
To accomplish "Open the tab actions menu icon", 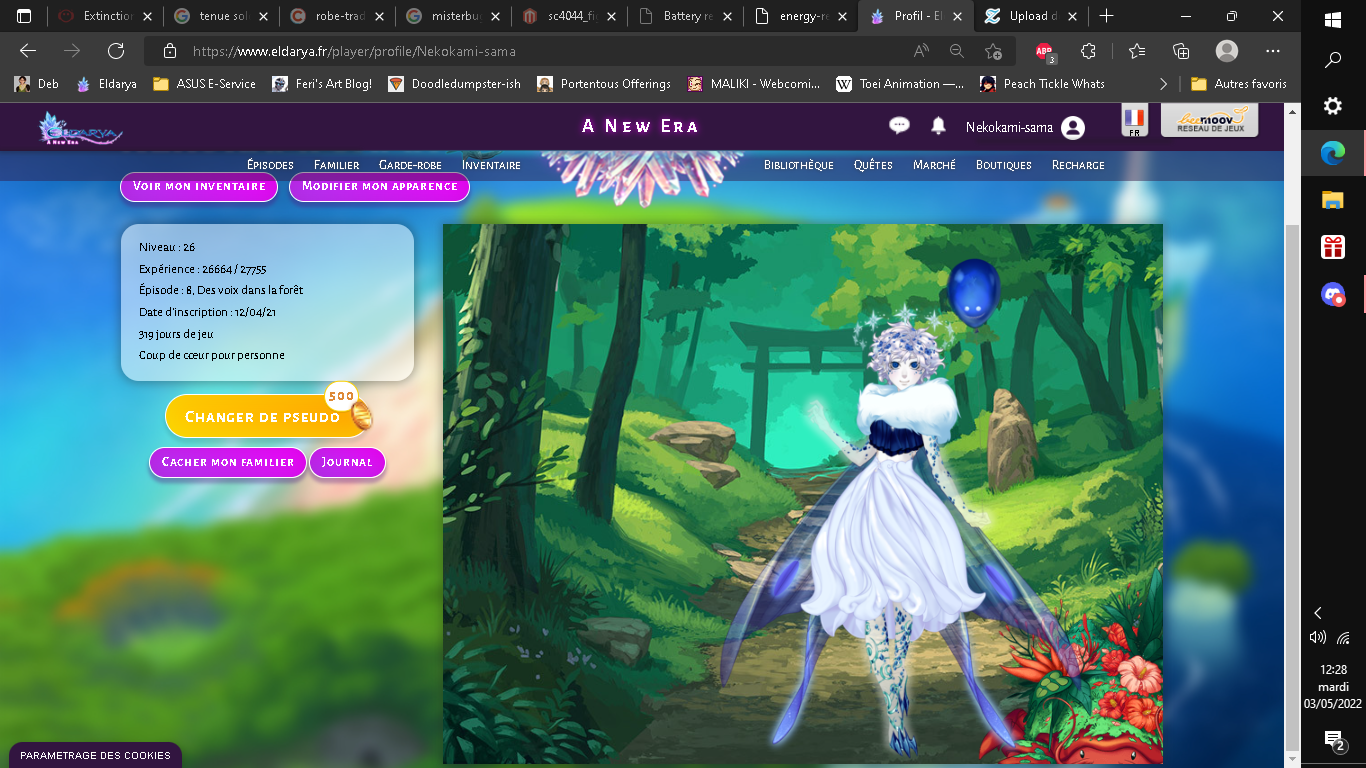I will (x=24, y=16).
